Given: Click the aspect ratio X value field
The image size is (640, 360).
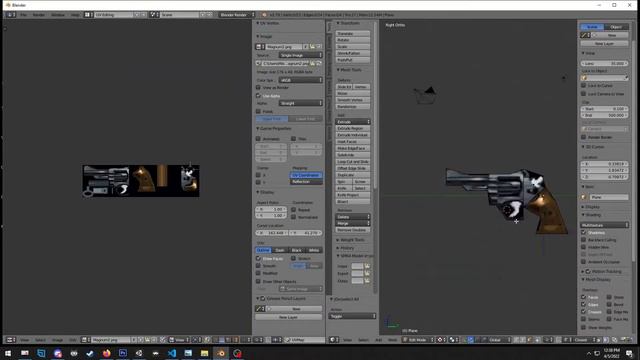Looking at the screenshot, I should point(271,209).
